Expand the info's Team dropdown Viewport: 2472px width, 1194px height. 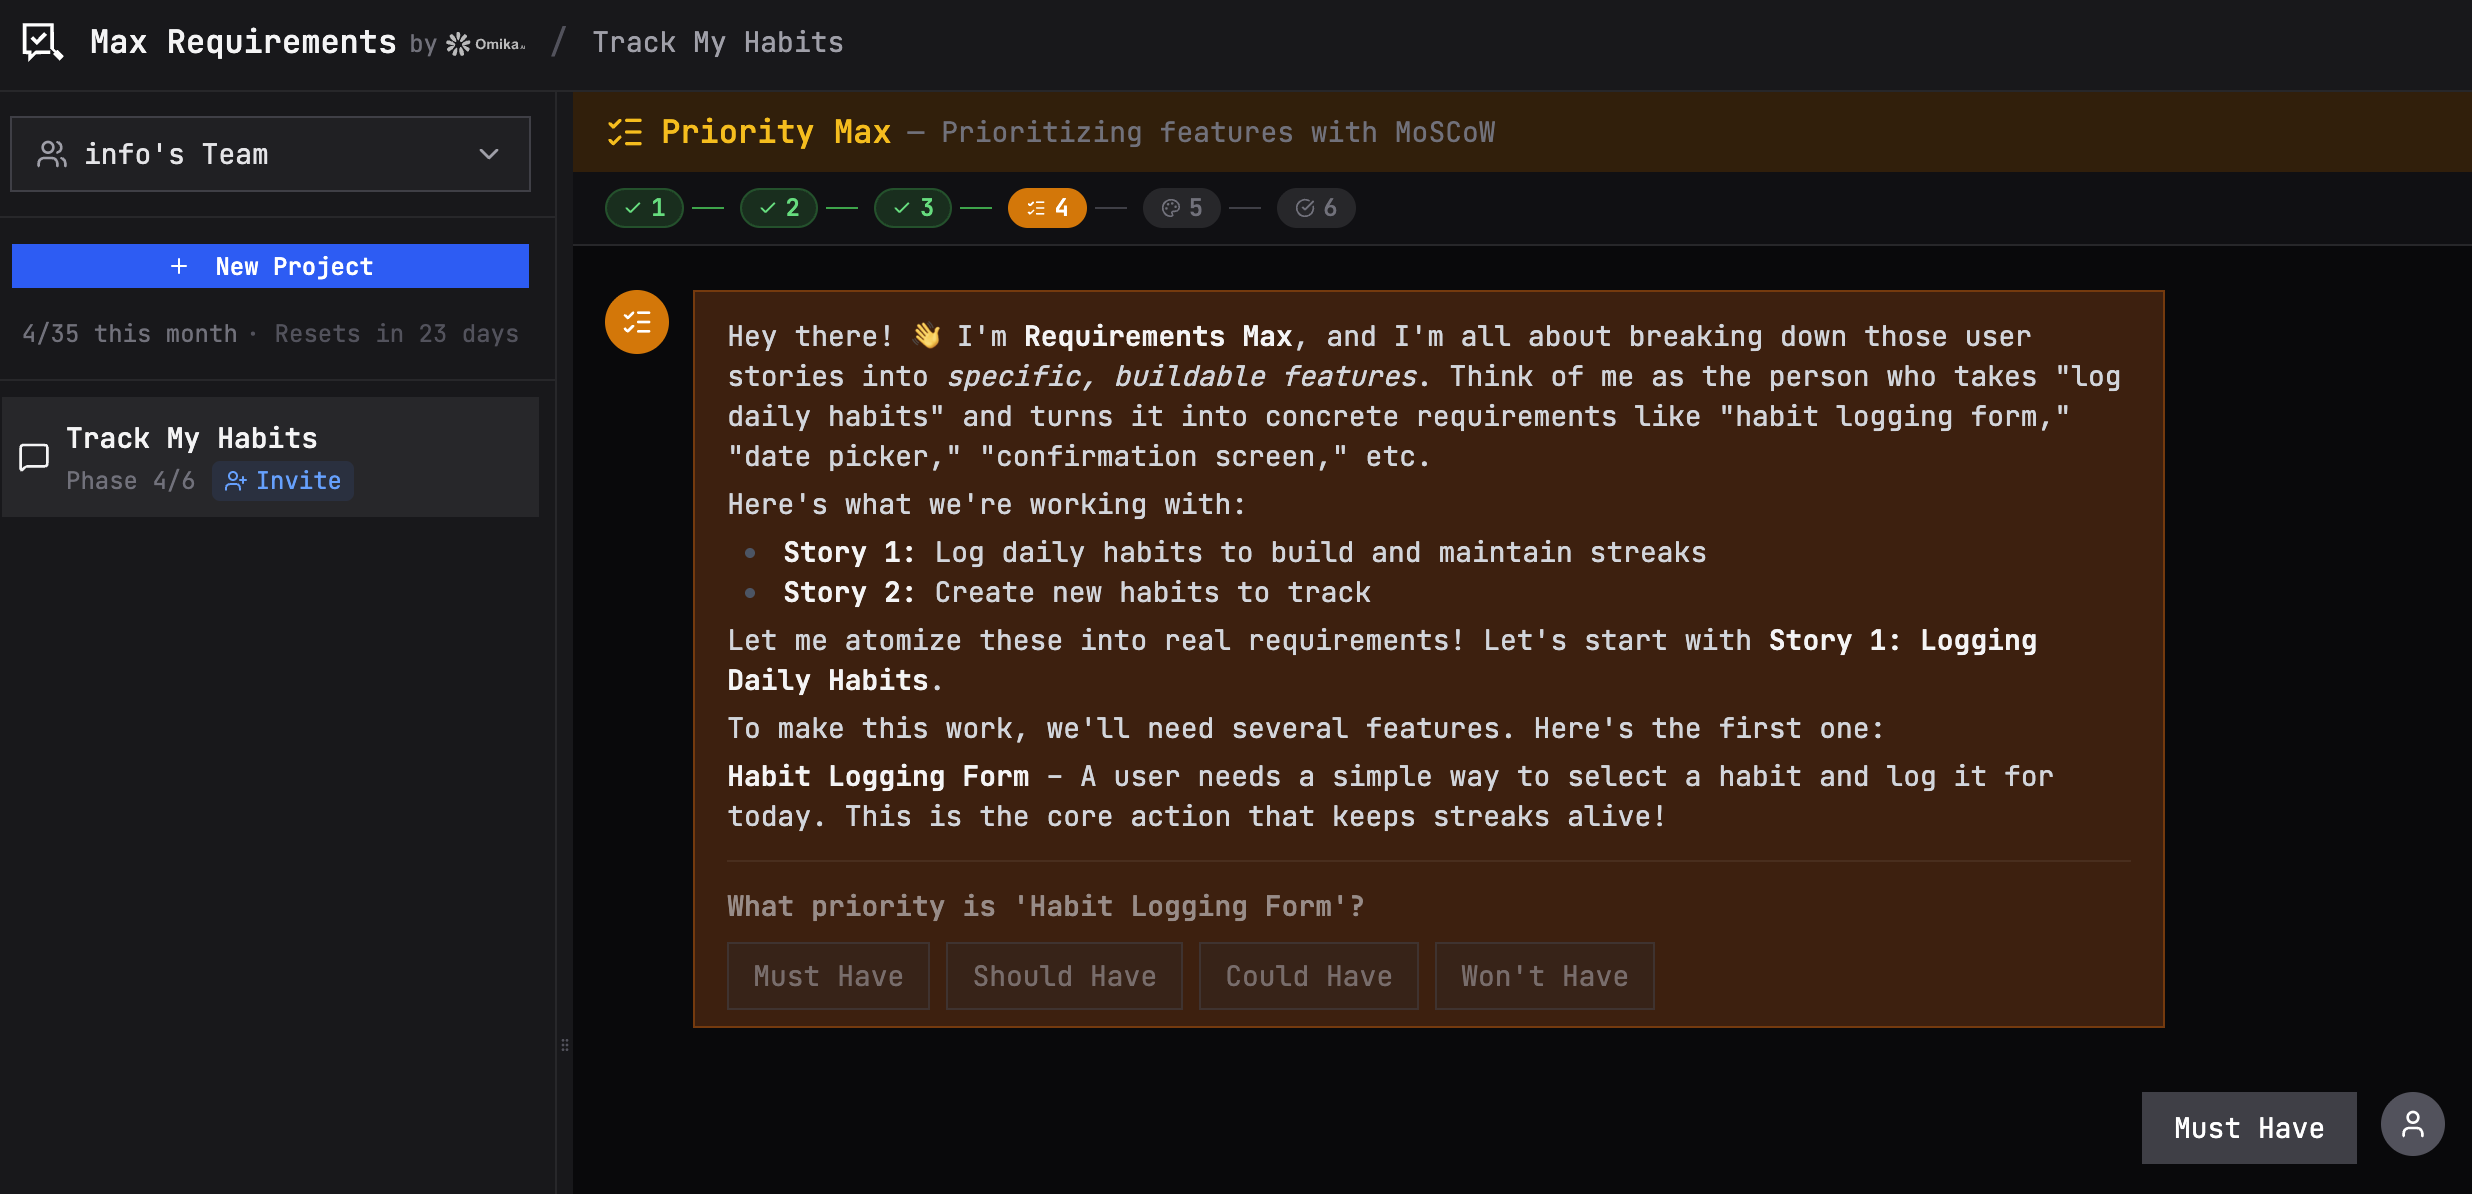[x=488, y=153]
